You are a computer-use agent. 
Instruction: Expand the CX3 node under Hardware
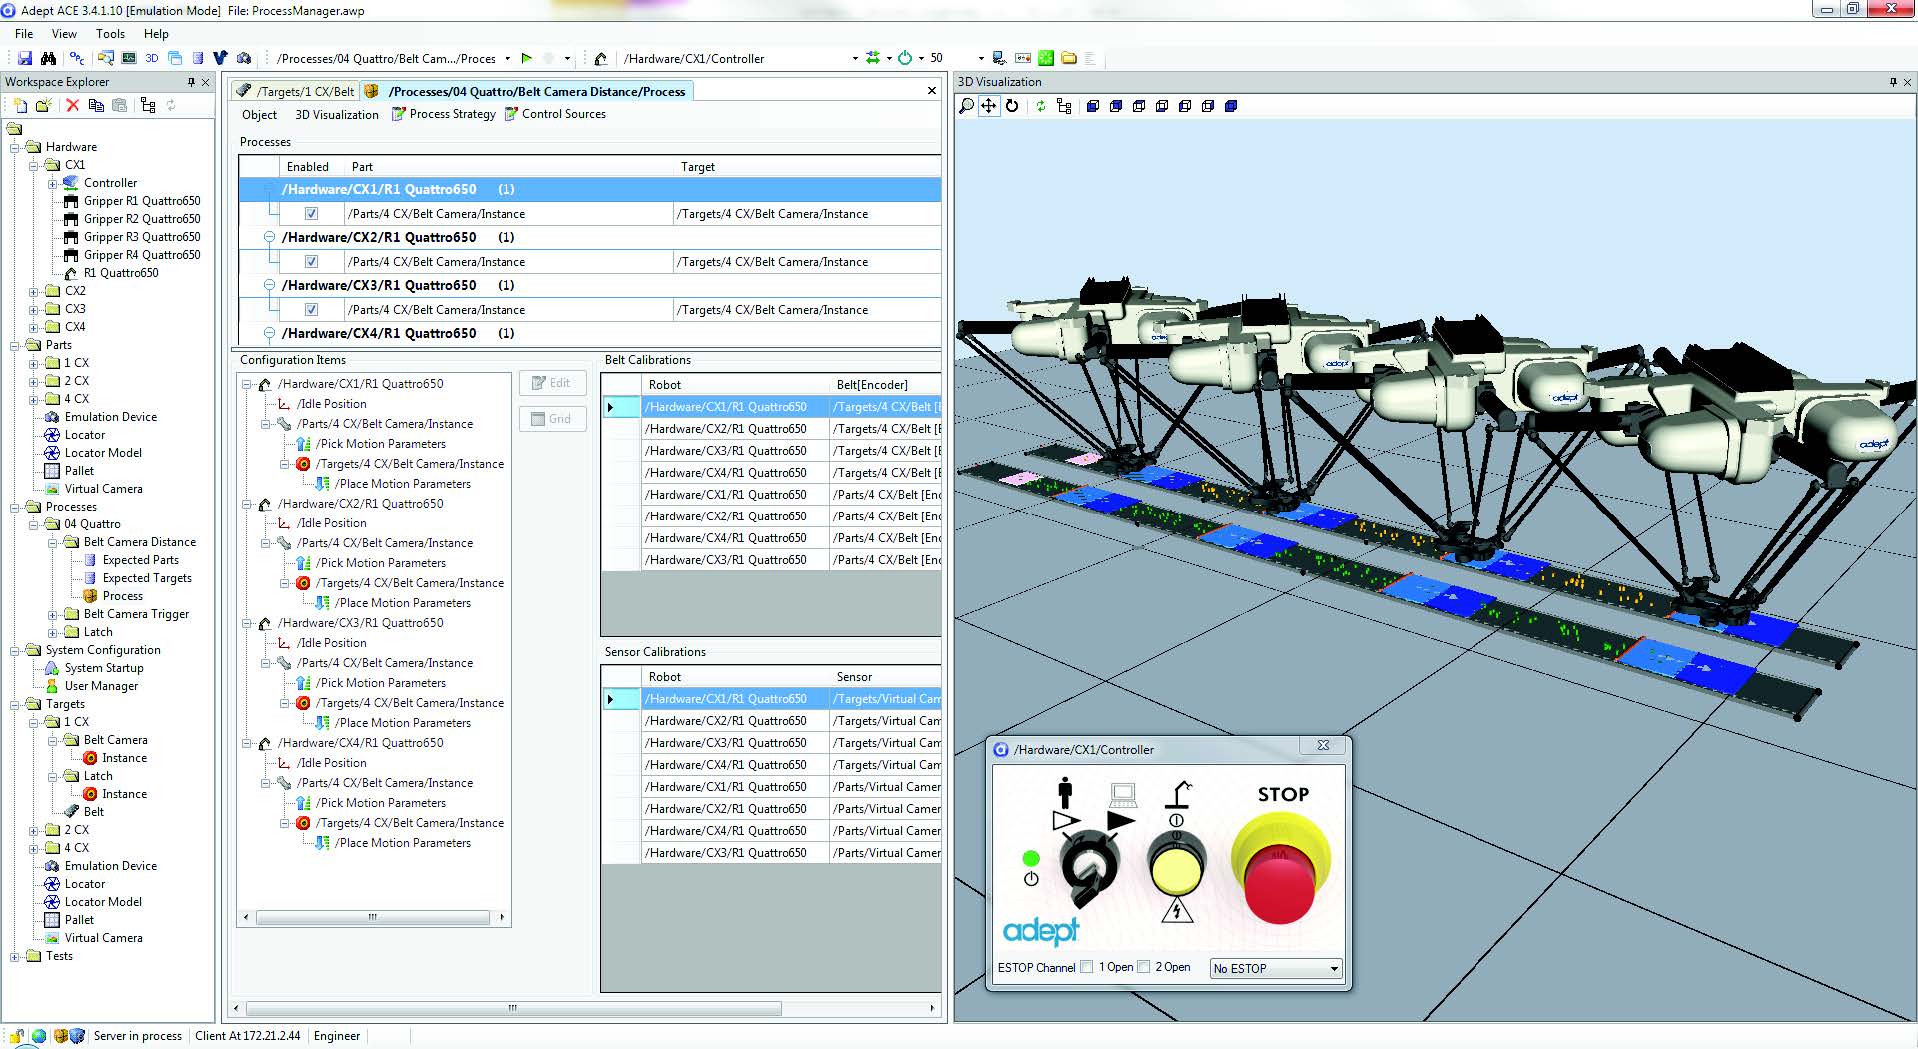[33, 309]
